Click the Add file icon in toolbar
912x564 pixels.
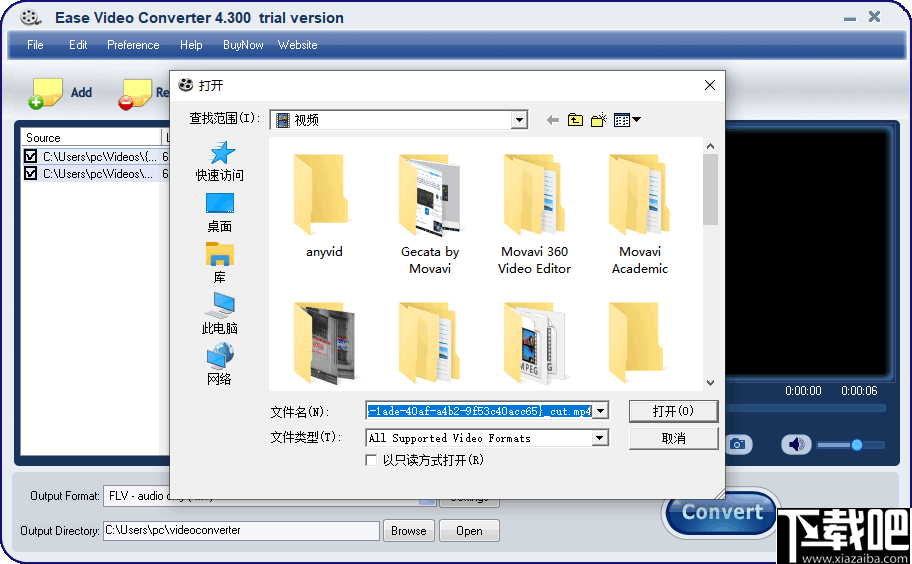pyautogui.click(x=45, y=93)
